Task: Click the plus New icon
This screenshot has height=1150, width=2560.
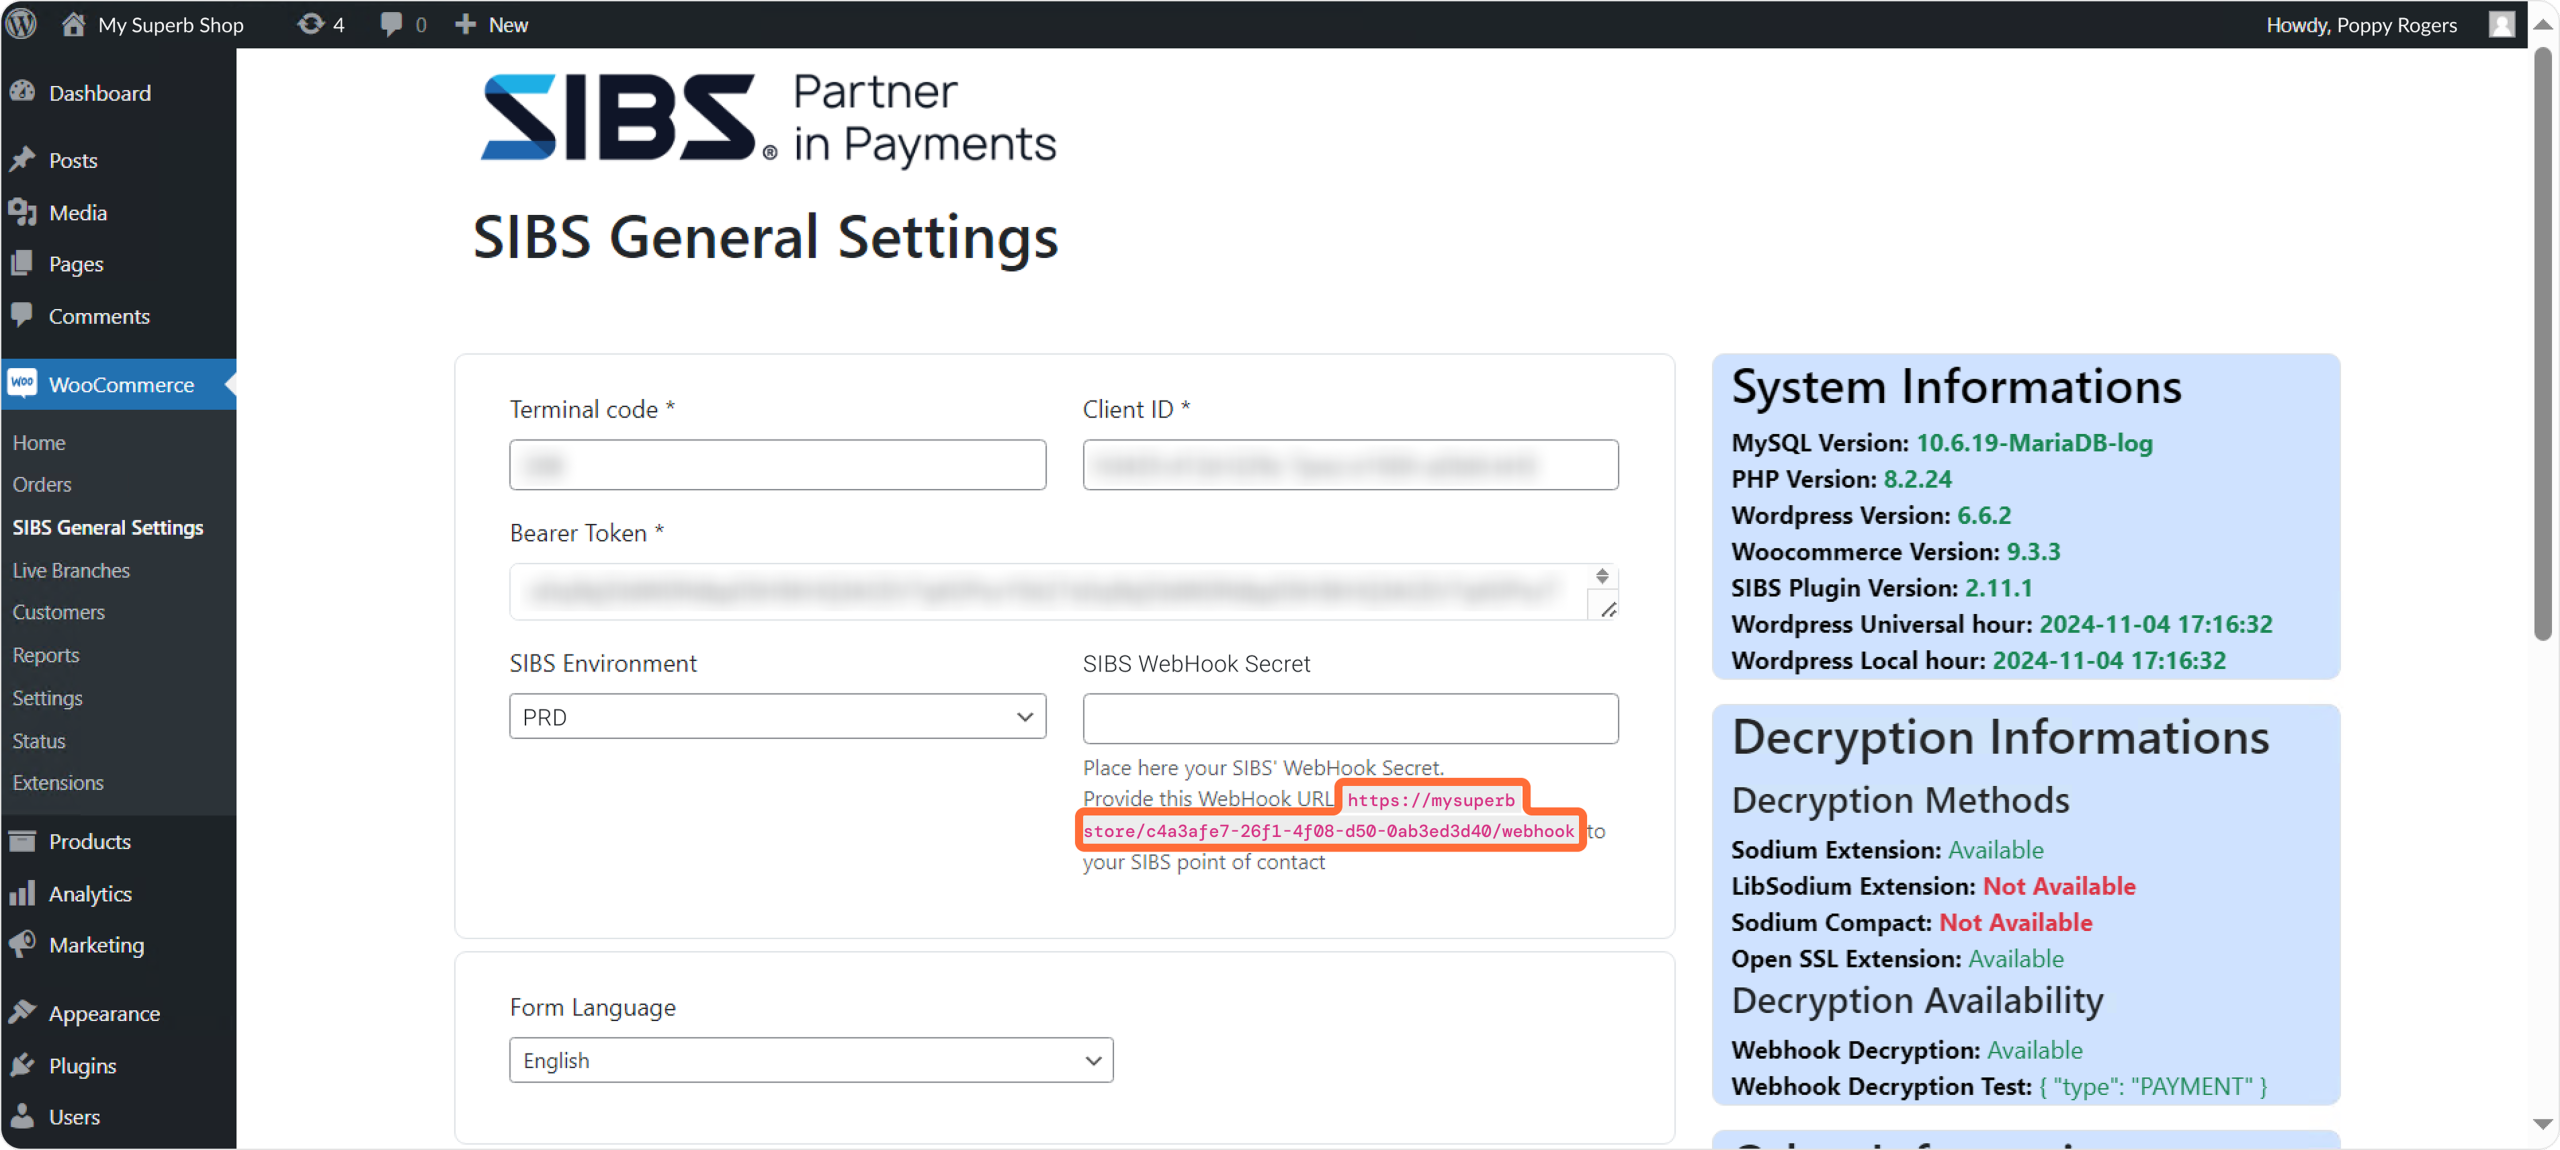Action: click(x=465, y=24)
